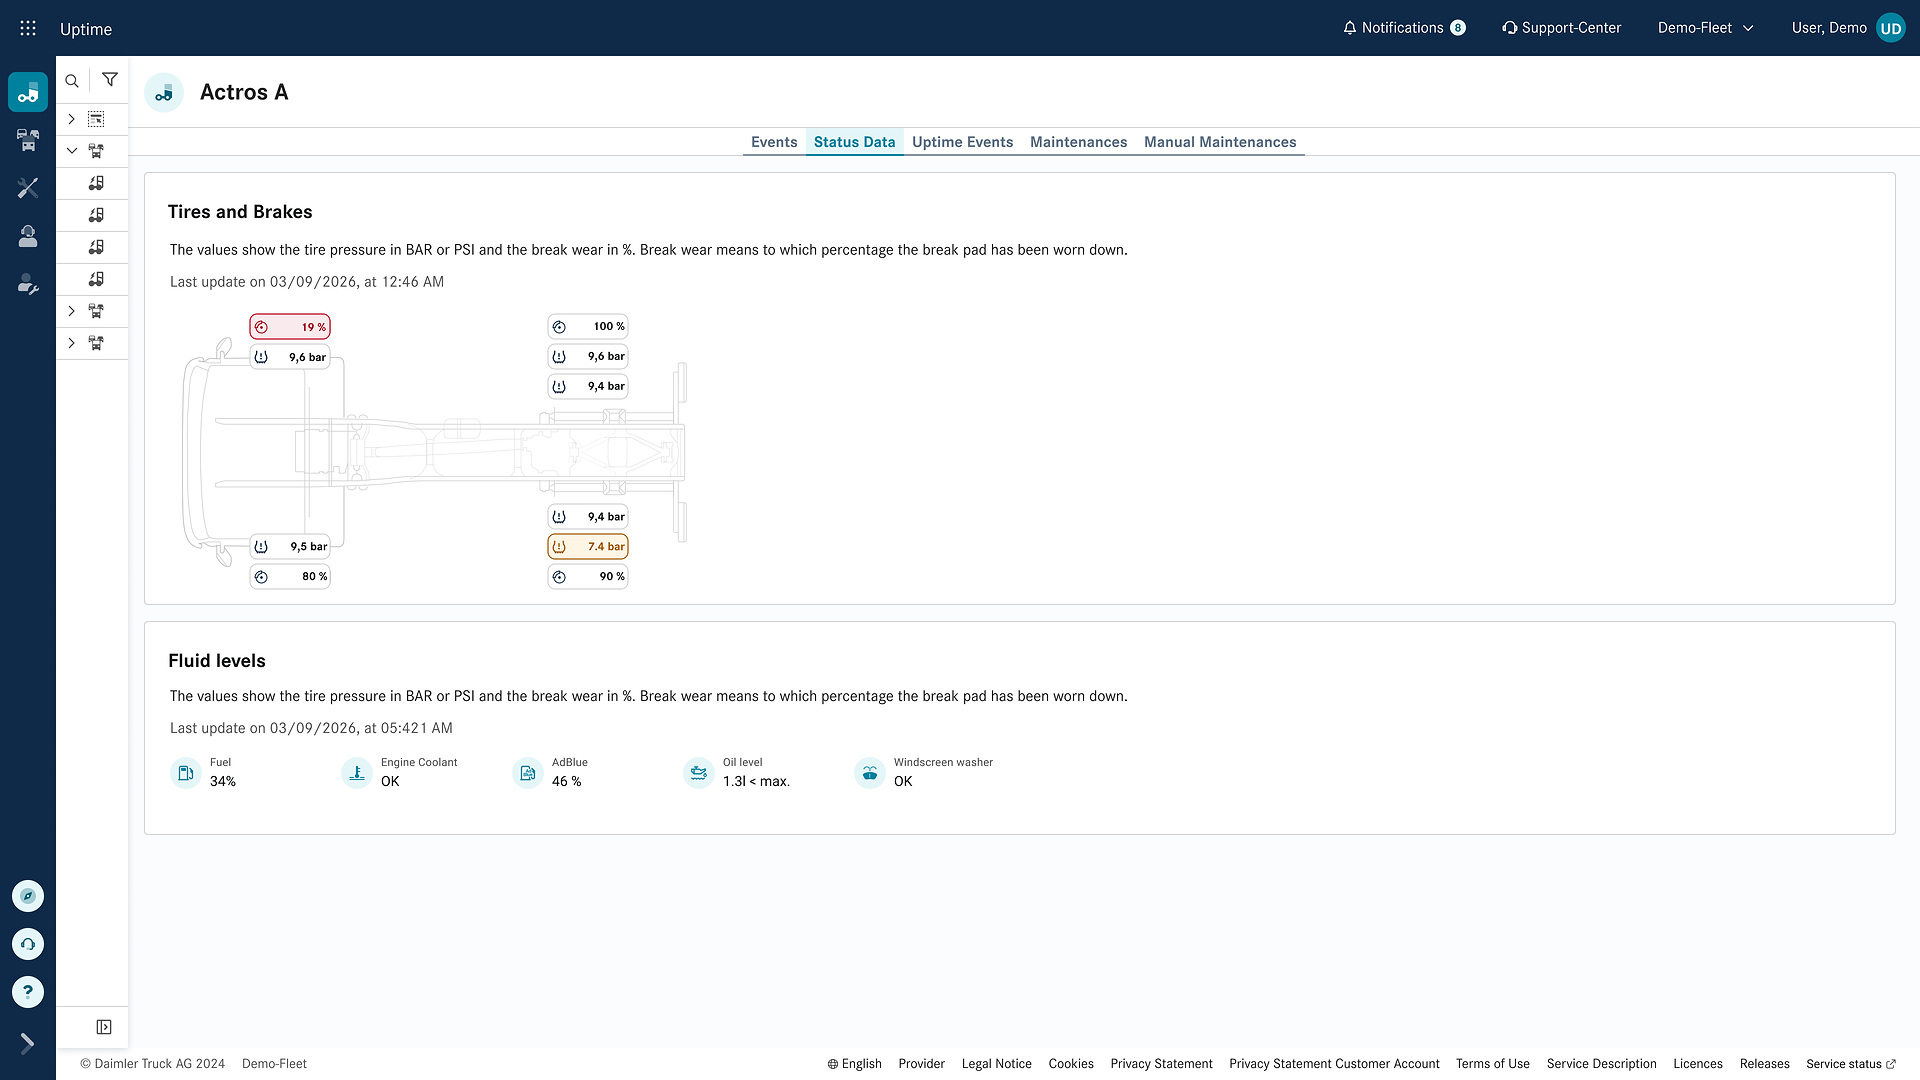This screenshot has width=1920, height=1080.
Task: Open the Provider footer link
Action: click(x=922, y=1064)
